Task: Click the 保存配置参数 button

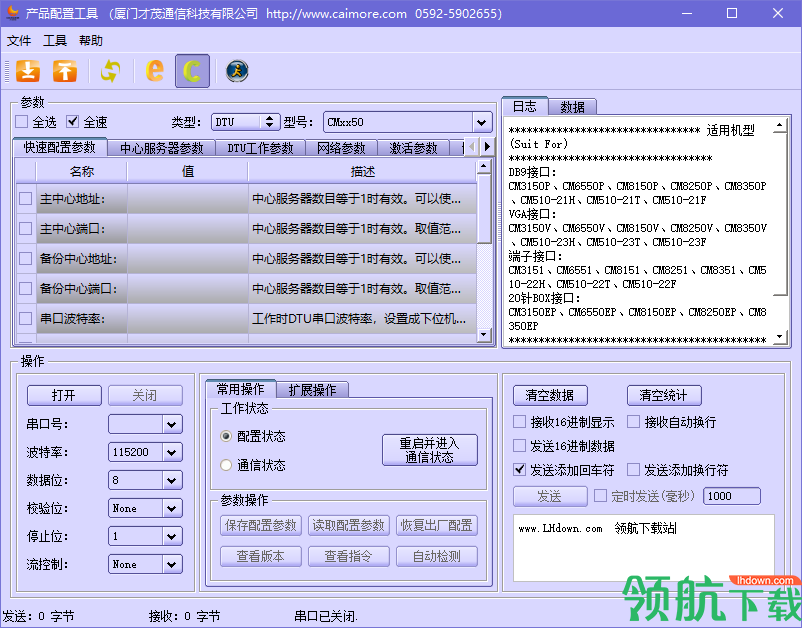Action: pyautogui.click(x=261, y=526)
